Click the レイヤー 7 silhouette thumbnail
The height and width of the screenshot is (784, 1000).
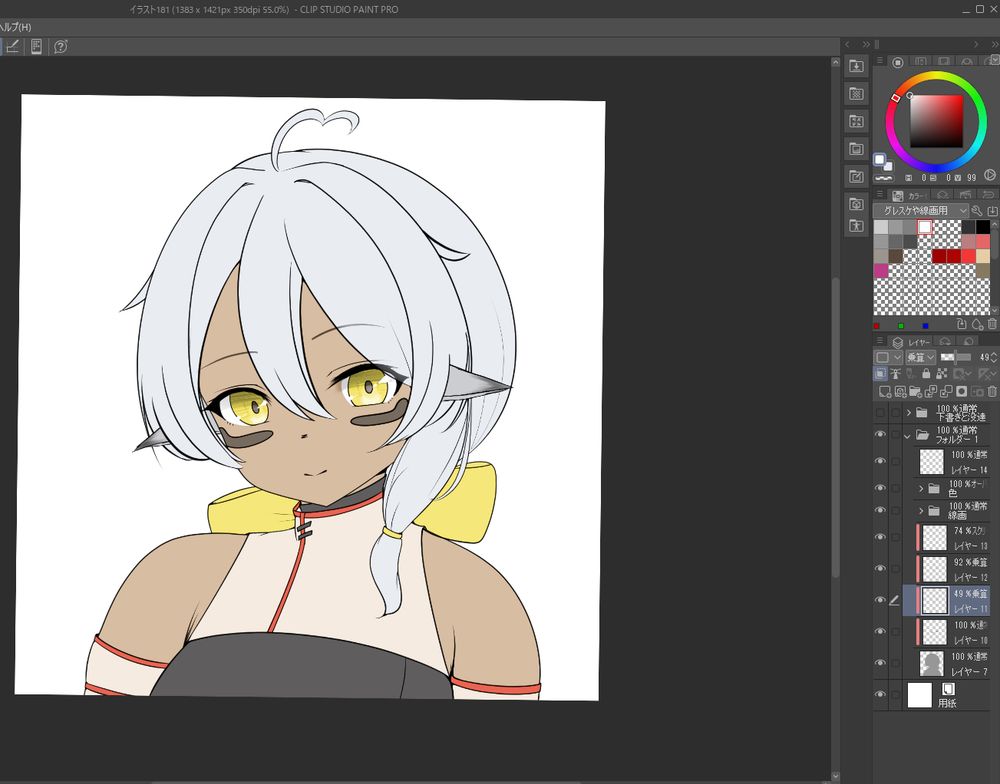[x=932, y=663]
